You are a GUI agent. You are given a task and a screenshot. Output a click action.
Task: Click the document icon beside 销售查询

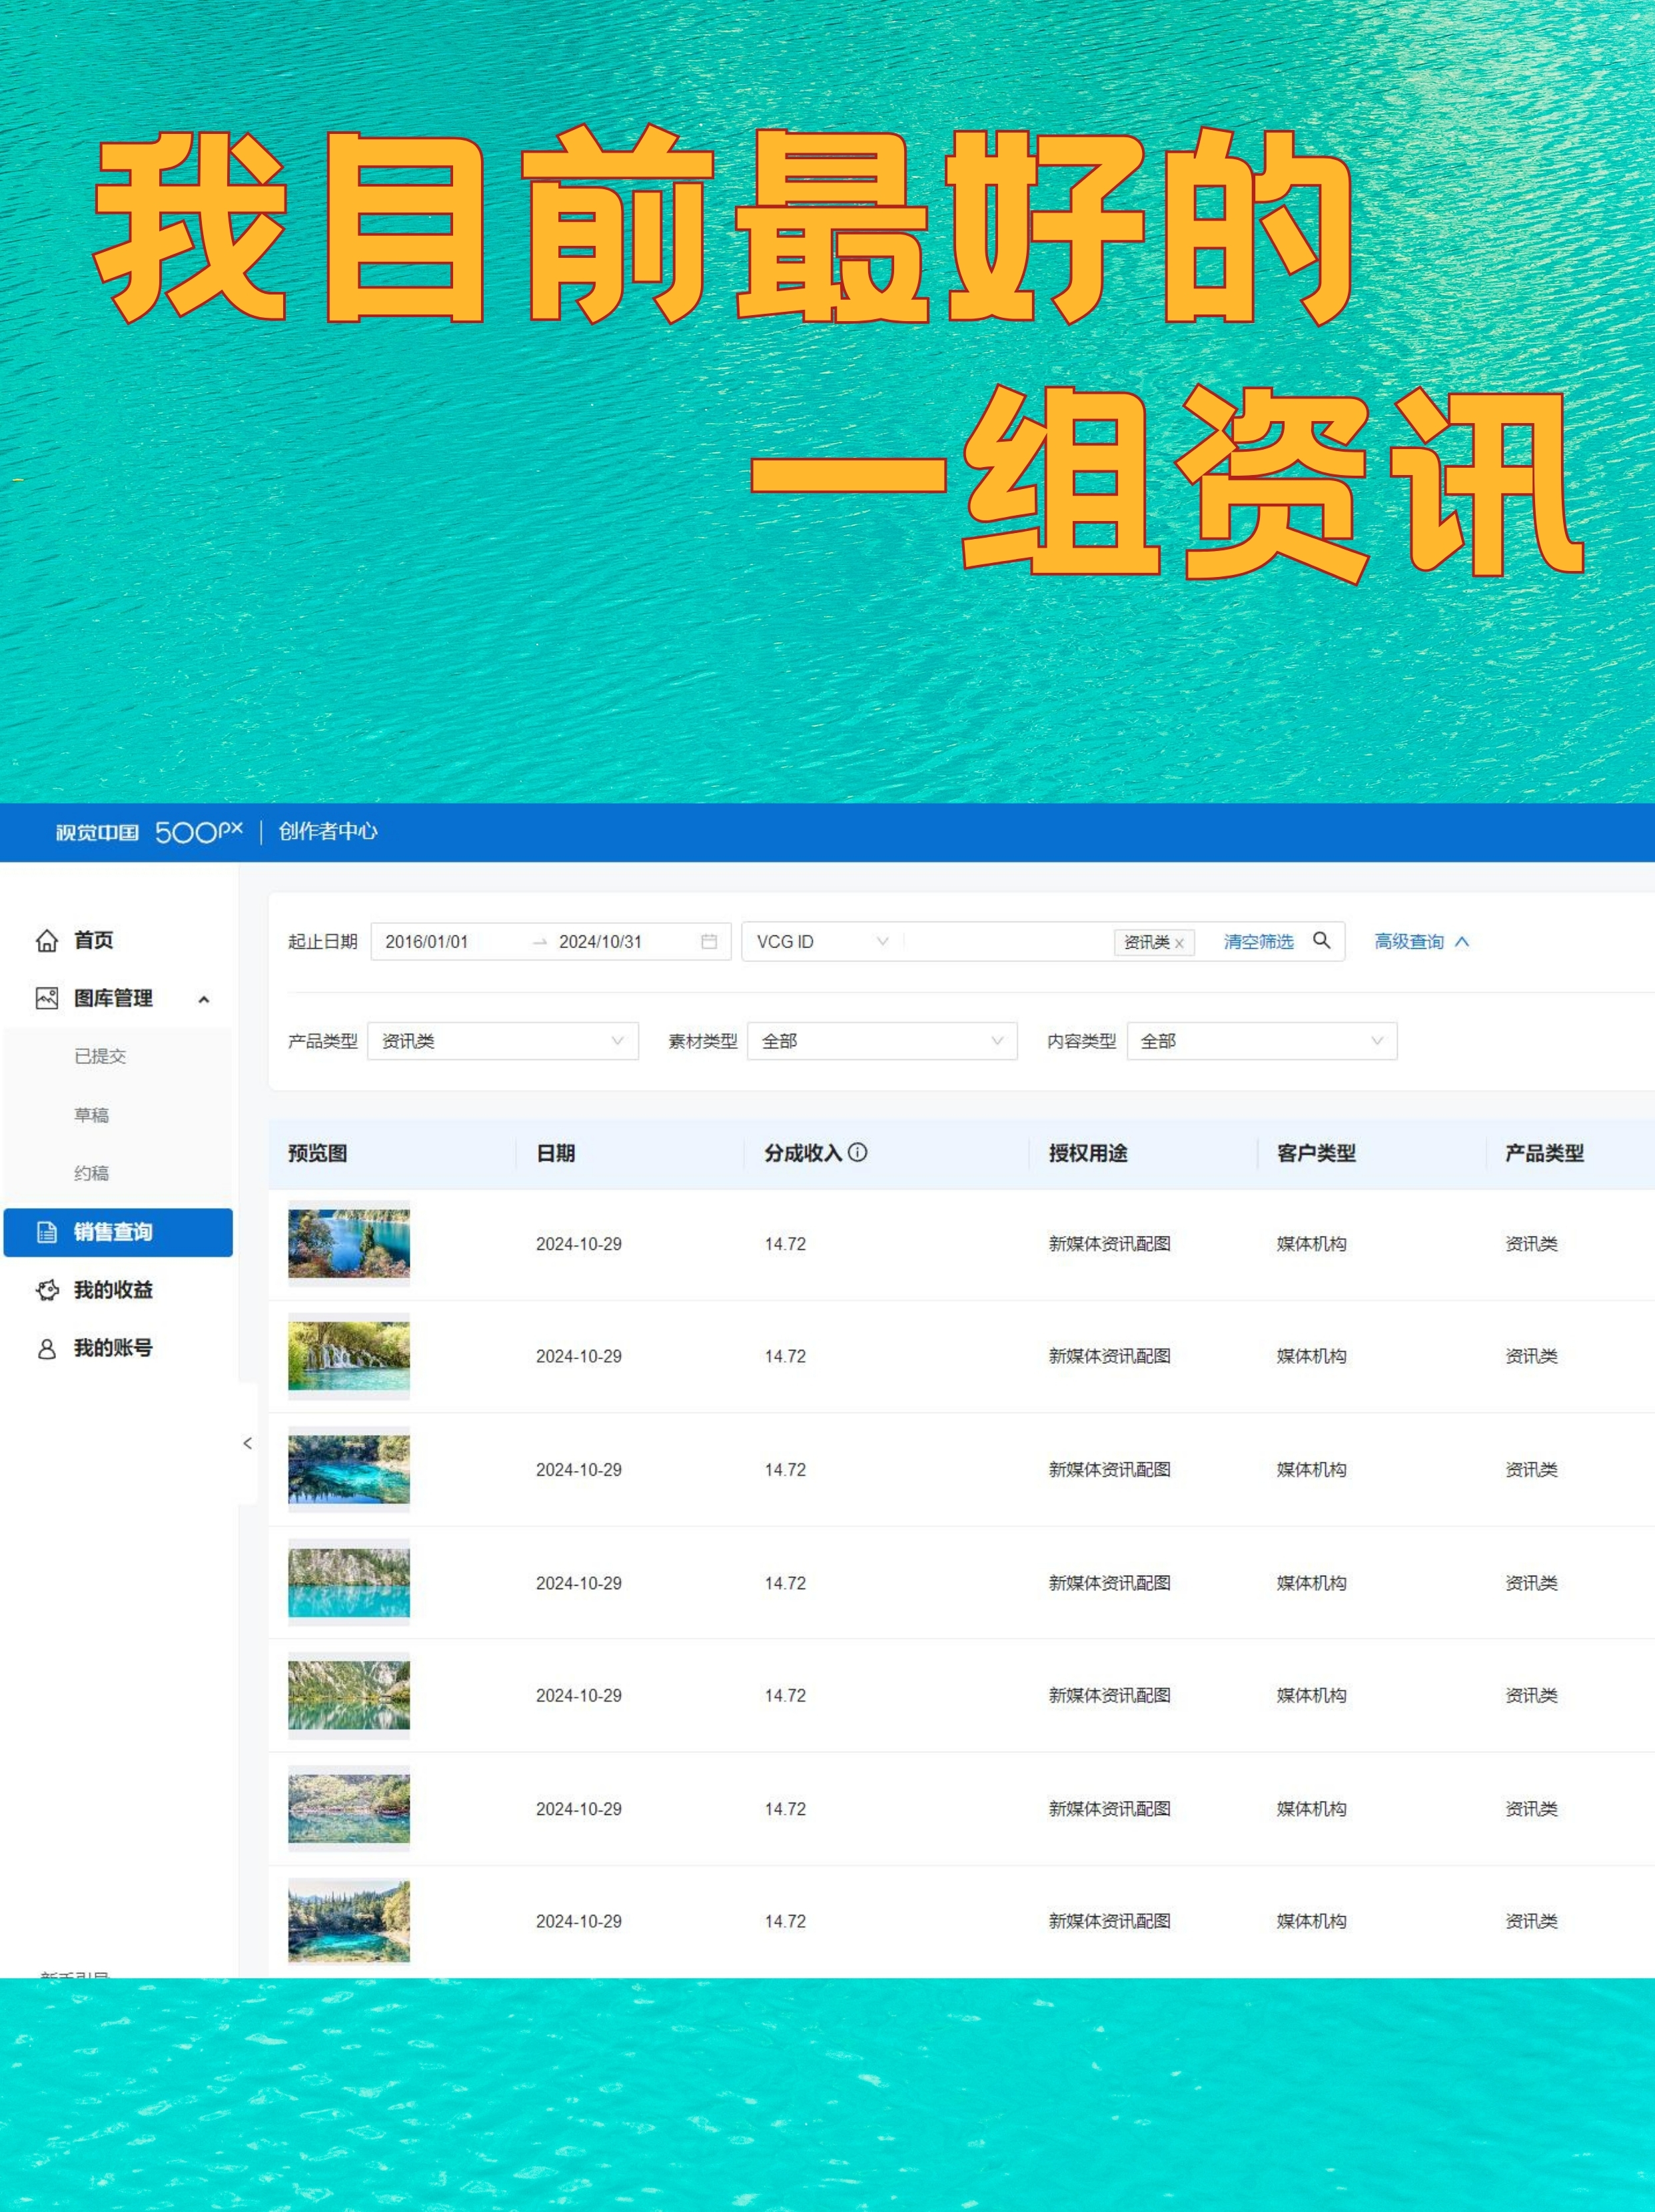47,1232
